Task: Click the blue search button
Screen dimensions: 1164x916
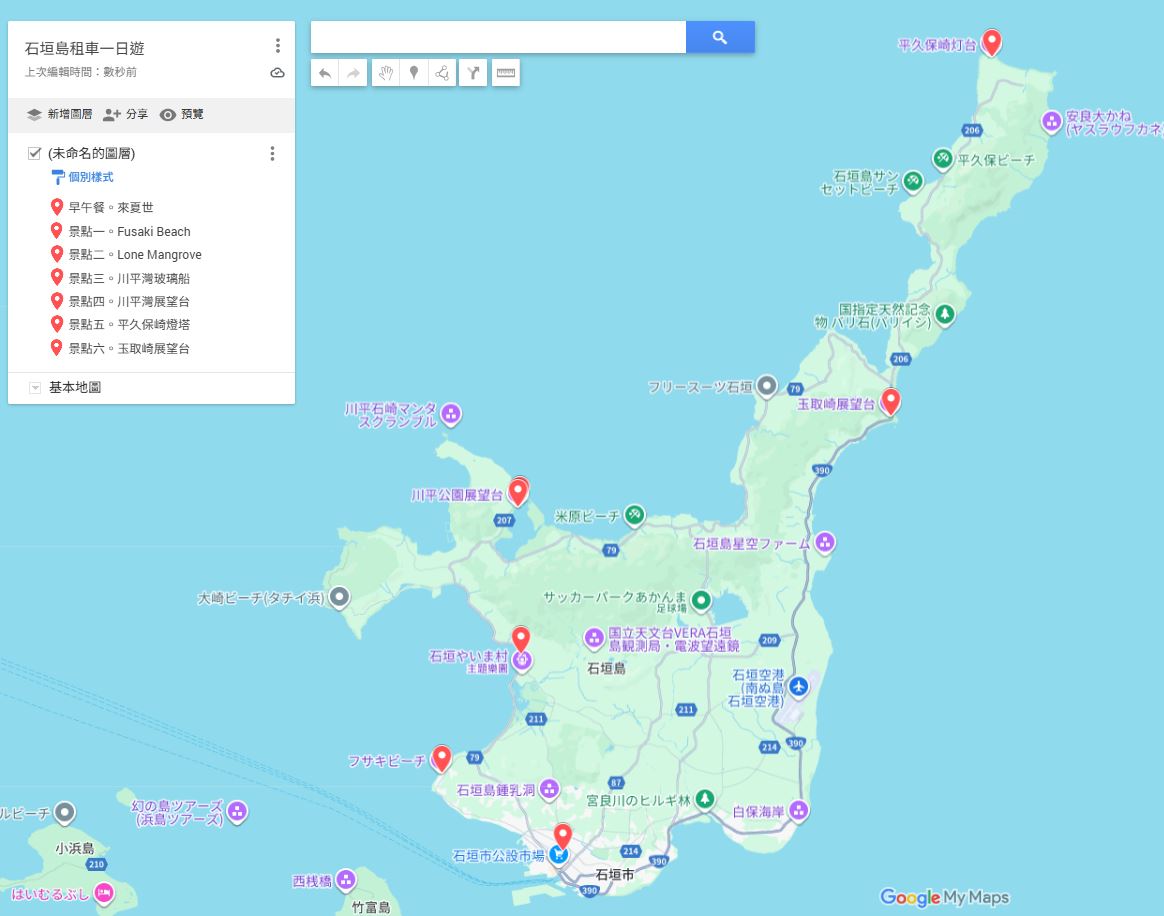Action: 720,37
